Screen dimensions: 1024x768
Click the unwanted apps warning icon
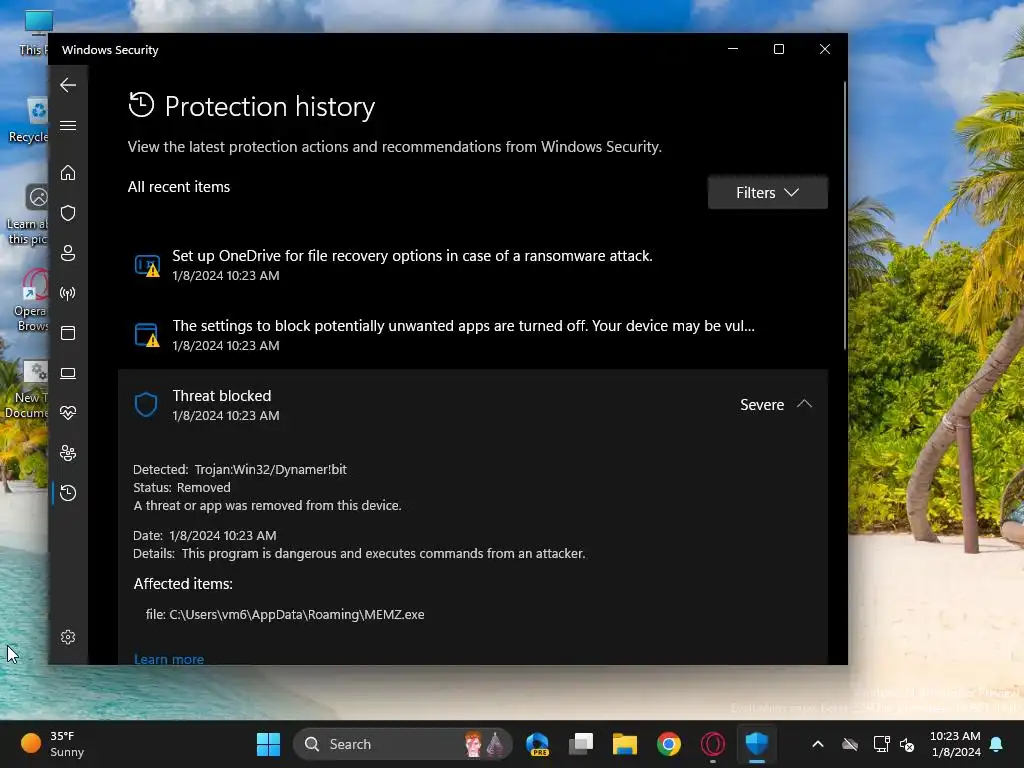click(x=147, y=335)
